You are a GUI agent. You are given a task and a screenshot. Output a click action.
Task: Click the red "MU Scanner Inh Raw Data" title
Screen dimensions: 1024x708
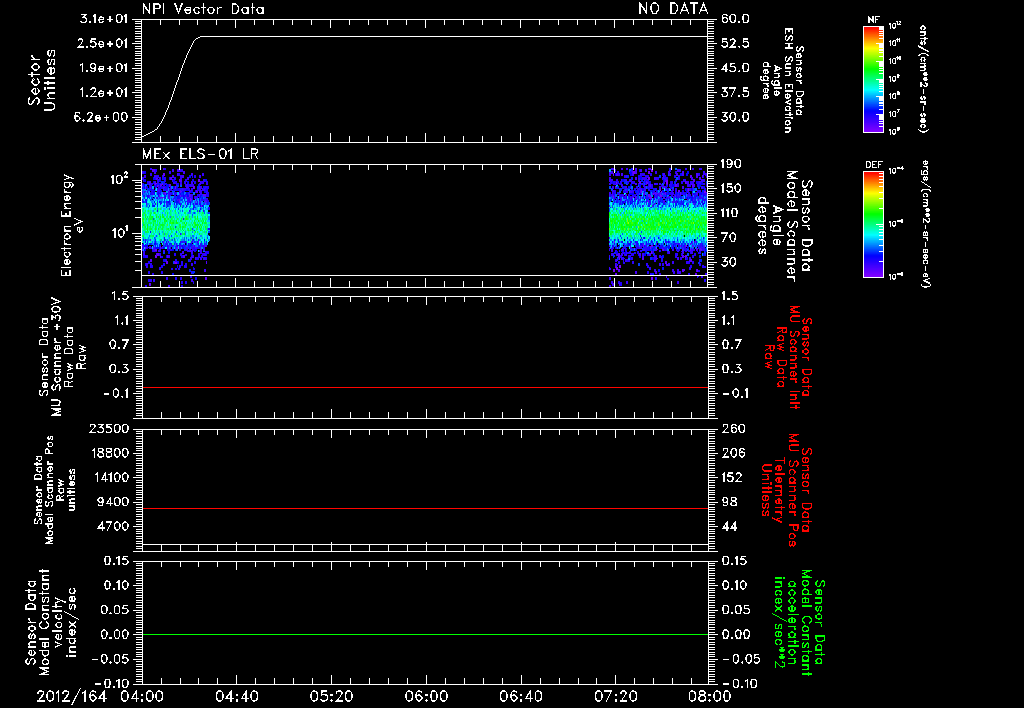[x=788, y=357]
